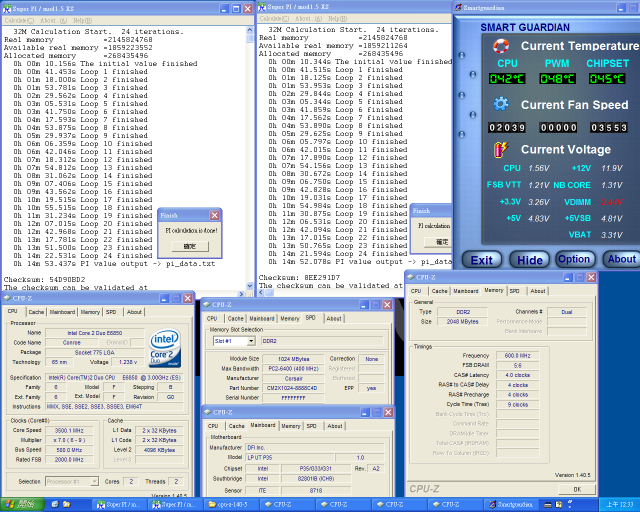Image resolution: width=640 pixels, height=512 pixels.
Task: Click Checksum: 54D90BD2 line in left Super PI
Action: pyautogui.click(x=44, y=280)
